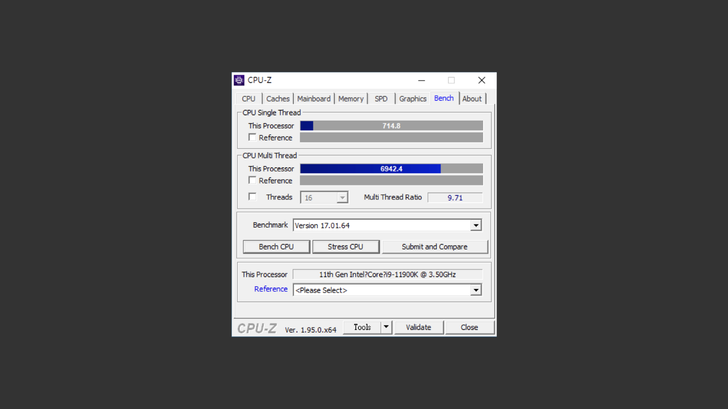This screenshot has height=409, width=728.
Task: Open the SPD tab
Action: [381, 99]
